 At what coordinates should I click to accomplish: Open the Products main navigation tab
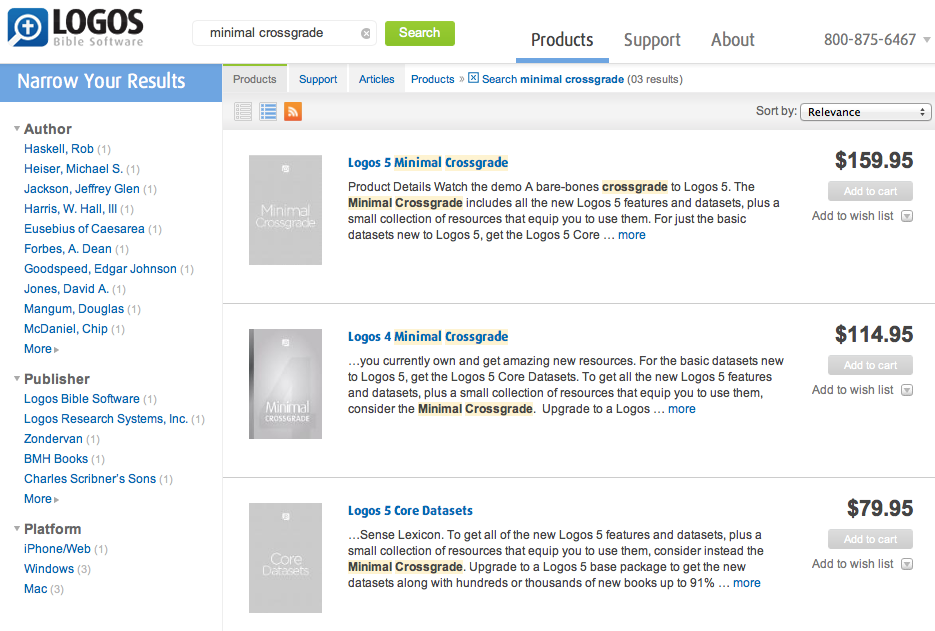click(x=562, y=40)
